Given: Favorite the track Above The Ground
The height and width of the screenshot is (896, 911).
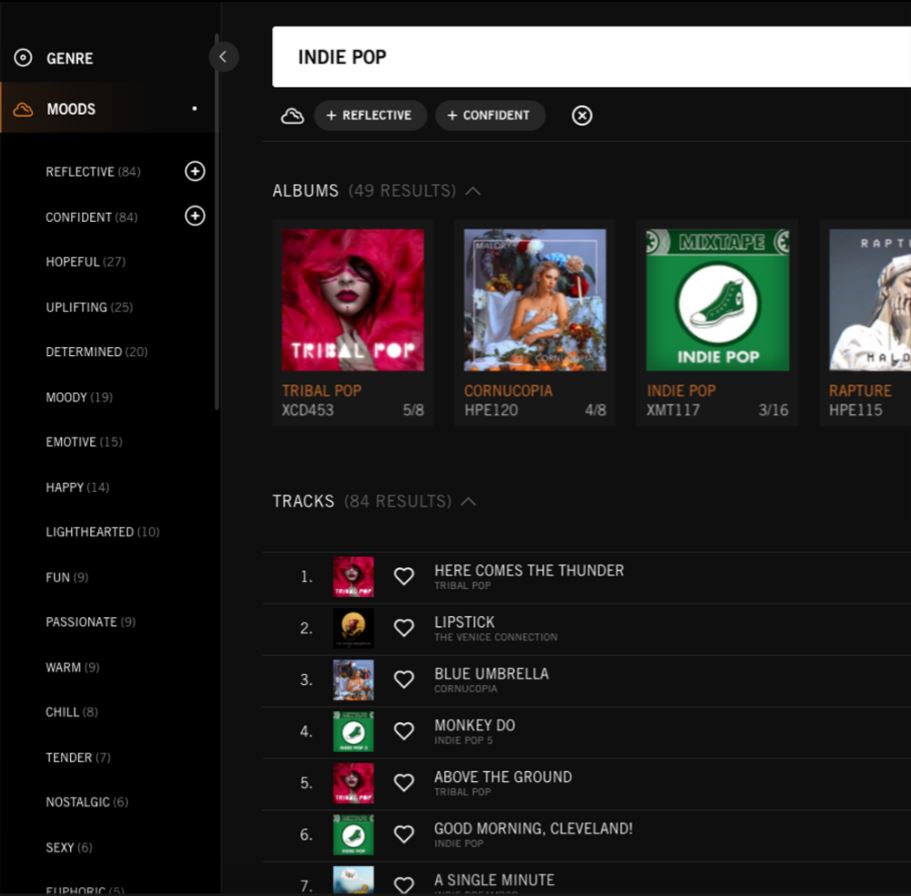Looking at the screenshot, I should (x=403, y=783).
